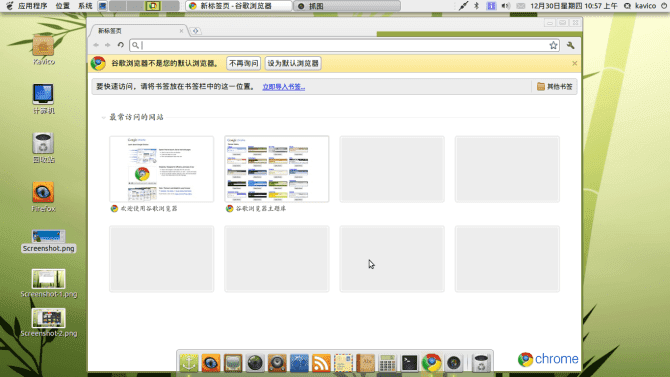The image size is (670, 377).
Task: Open the 计算机 desktop icon
Action: click(x=43, y=99)
